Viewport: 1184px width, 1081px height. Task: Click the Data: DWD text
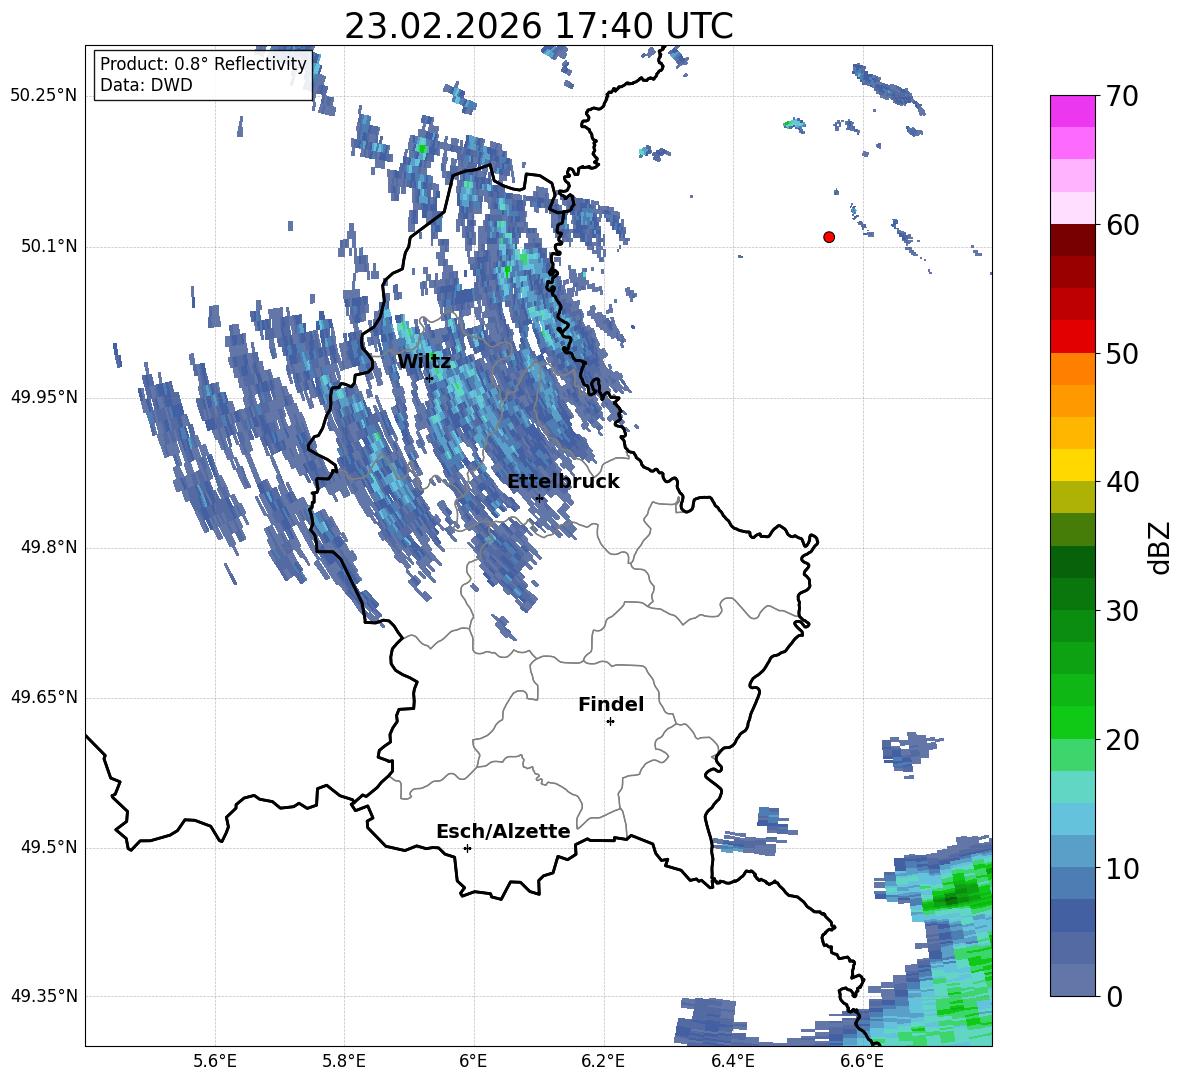coord(146,85)
